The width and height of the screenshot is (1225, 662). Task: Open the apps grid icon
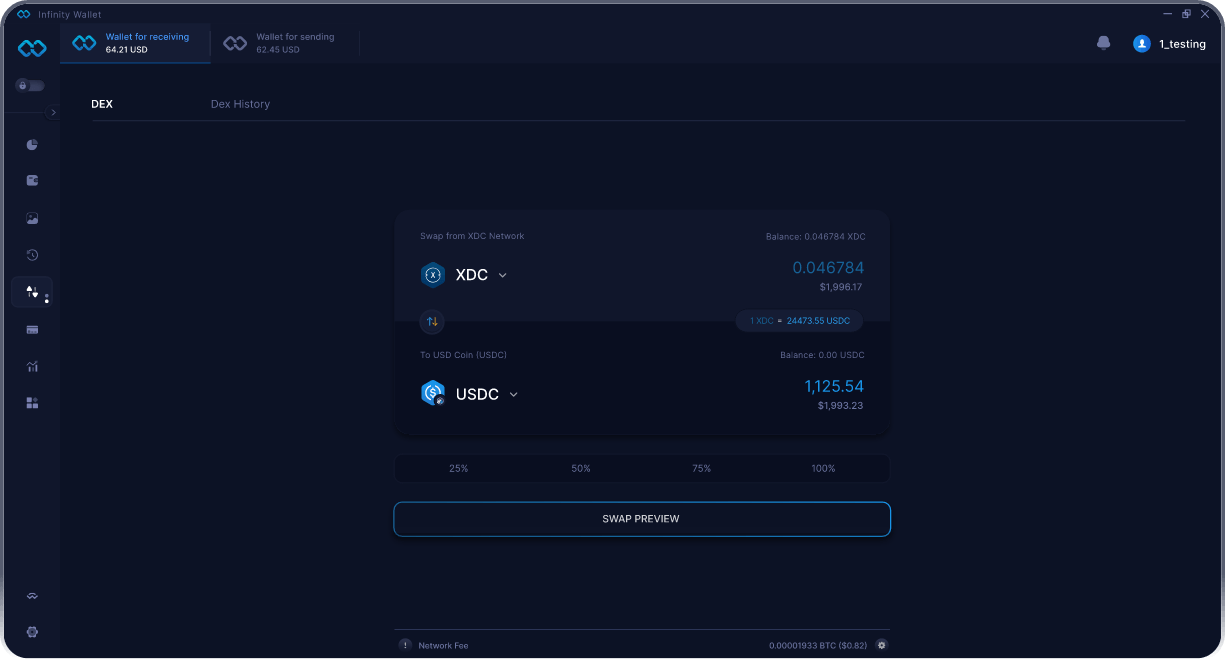32,403
